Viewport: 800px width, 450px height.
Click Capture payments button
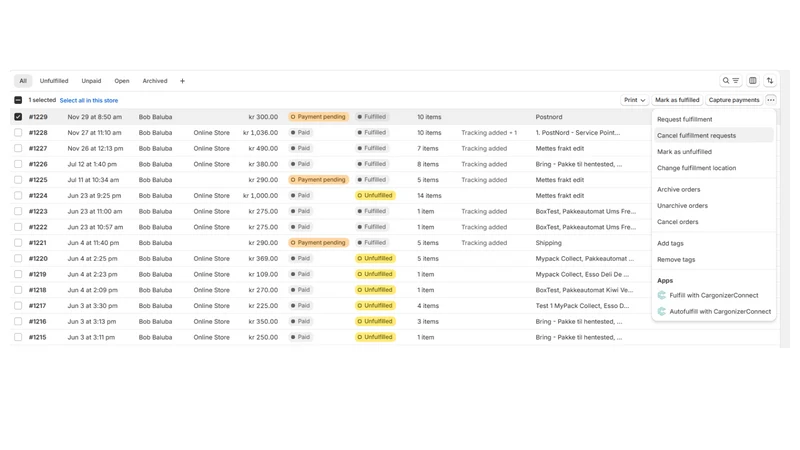(734, 100)
